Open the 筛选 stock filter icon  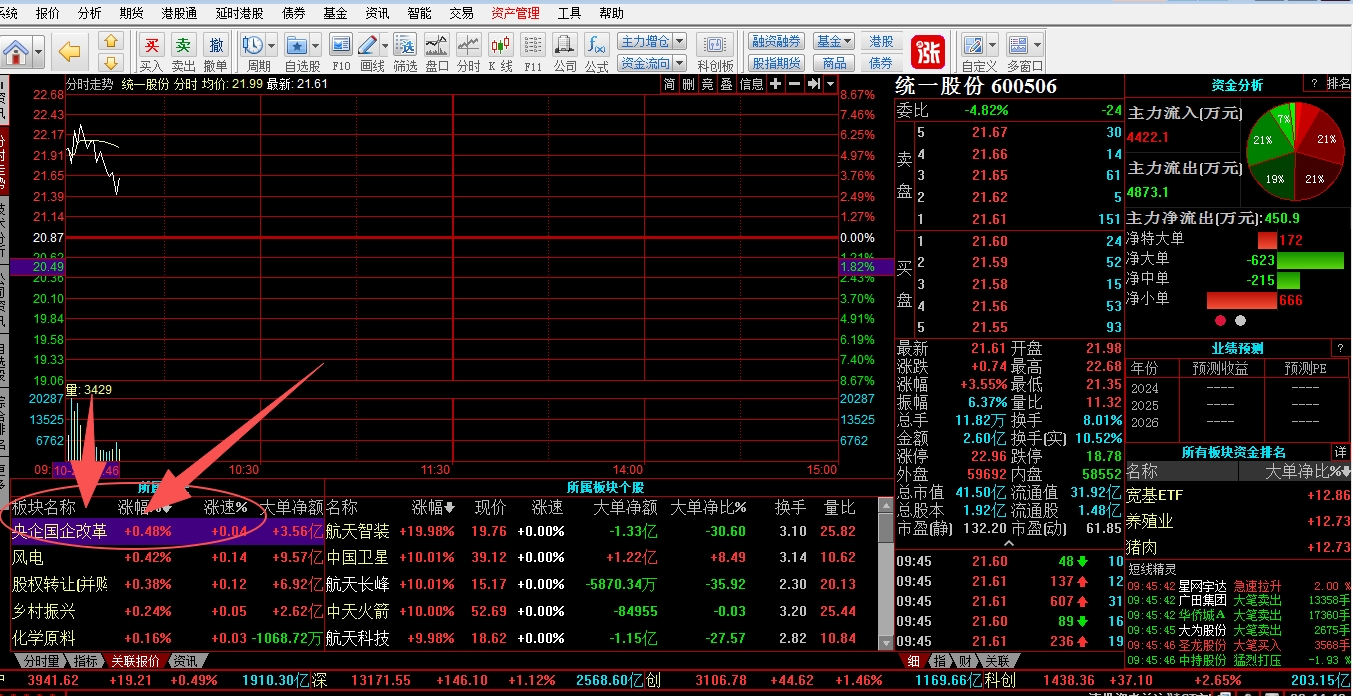[405, 45]
